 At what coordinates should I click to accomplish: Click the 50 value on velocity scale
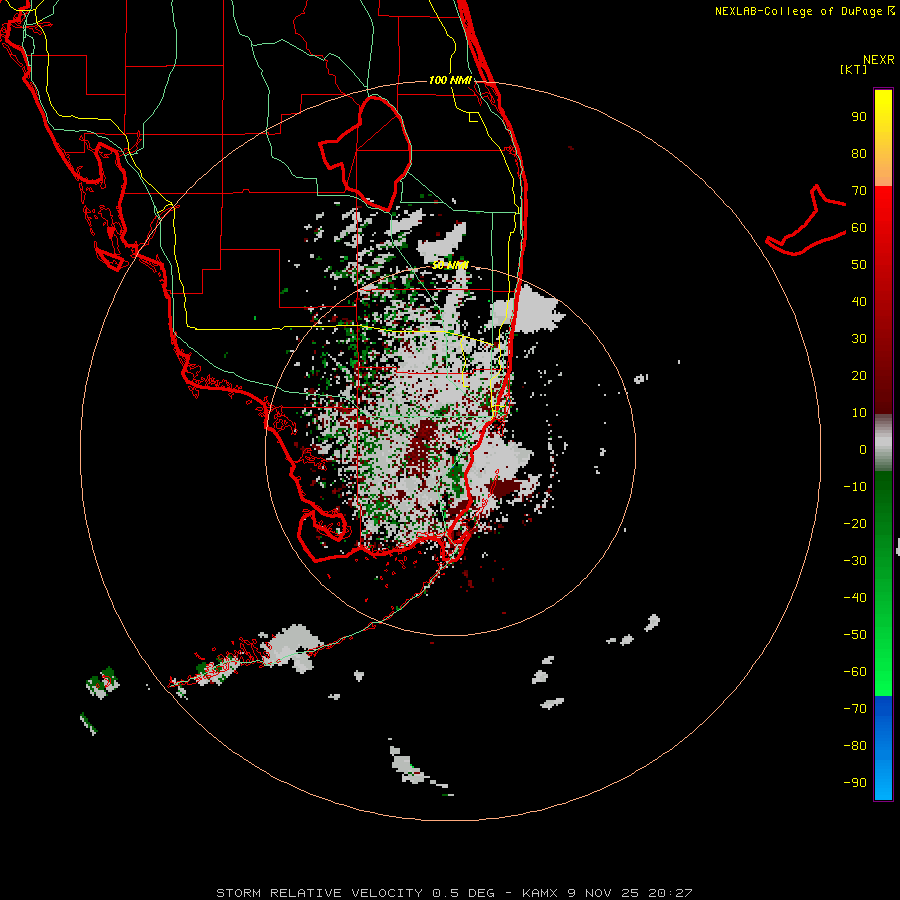click(x=859, y=265)
